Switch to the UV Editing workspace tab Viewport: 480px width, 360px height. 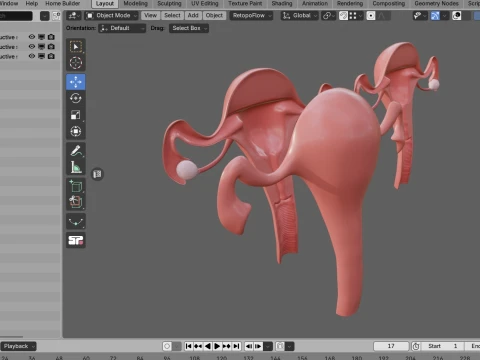(205, 4)
